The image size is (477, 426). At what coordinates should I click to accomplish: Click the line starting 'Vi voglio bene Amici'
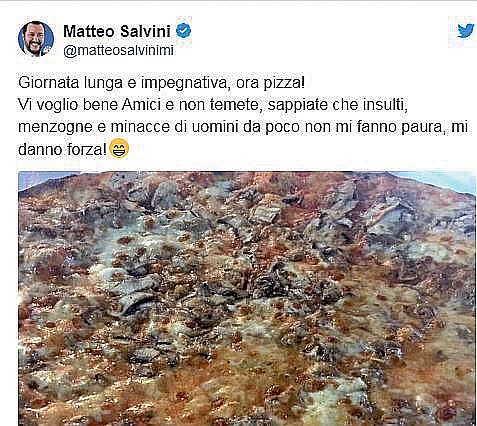(213, 105)
